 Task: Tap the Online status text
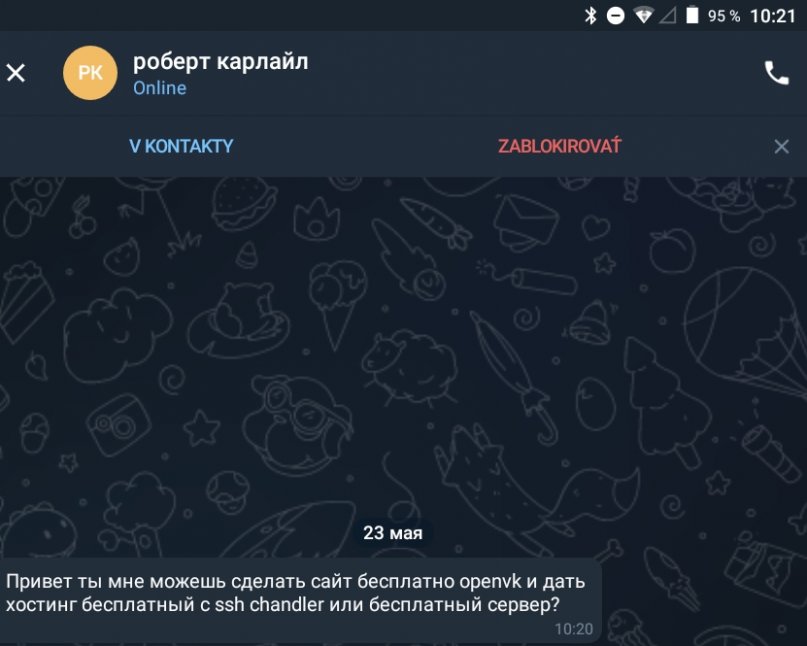pos(160,88)
